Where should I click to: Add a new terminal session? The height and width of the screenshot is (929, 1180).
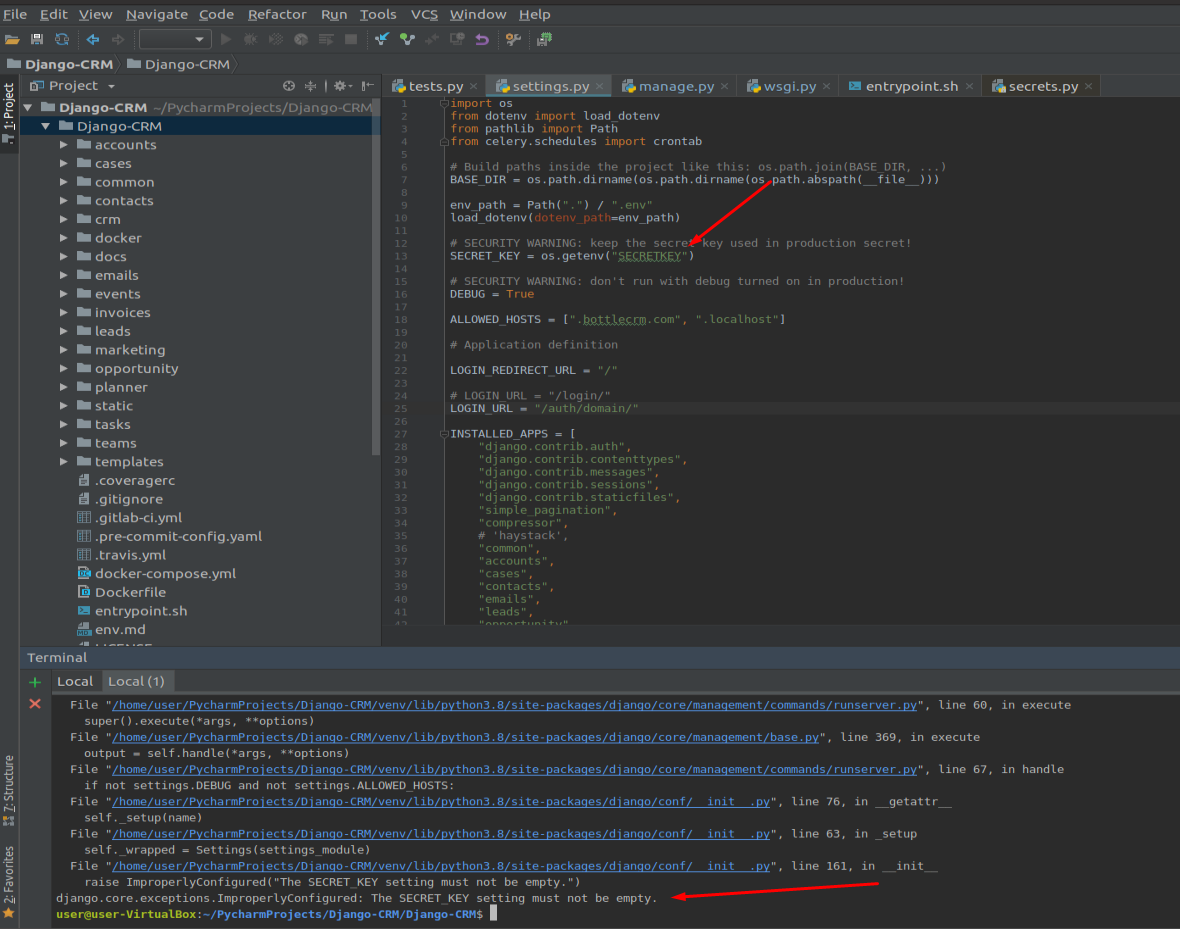click(x=35, y=682)
